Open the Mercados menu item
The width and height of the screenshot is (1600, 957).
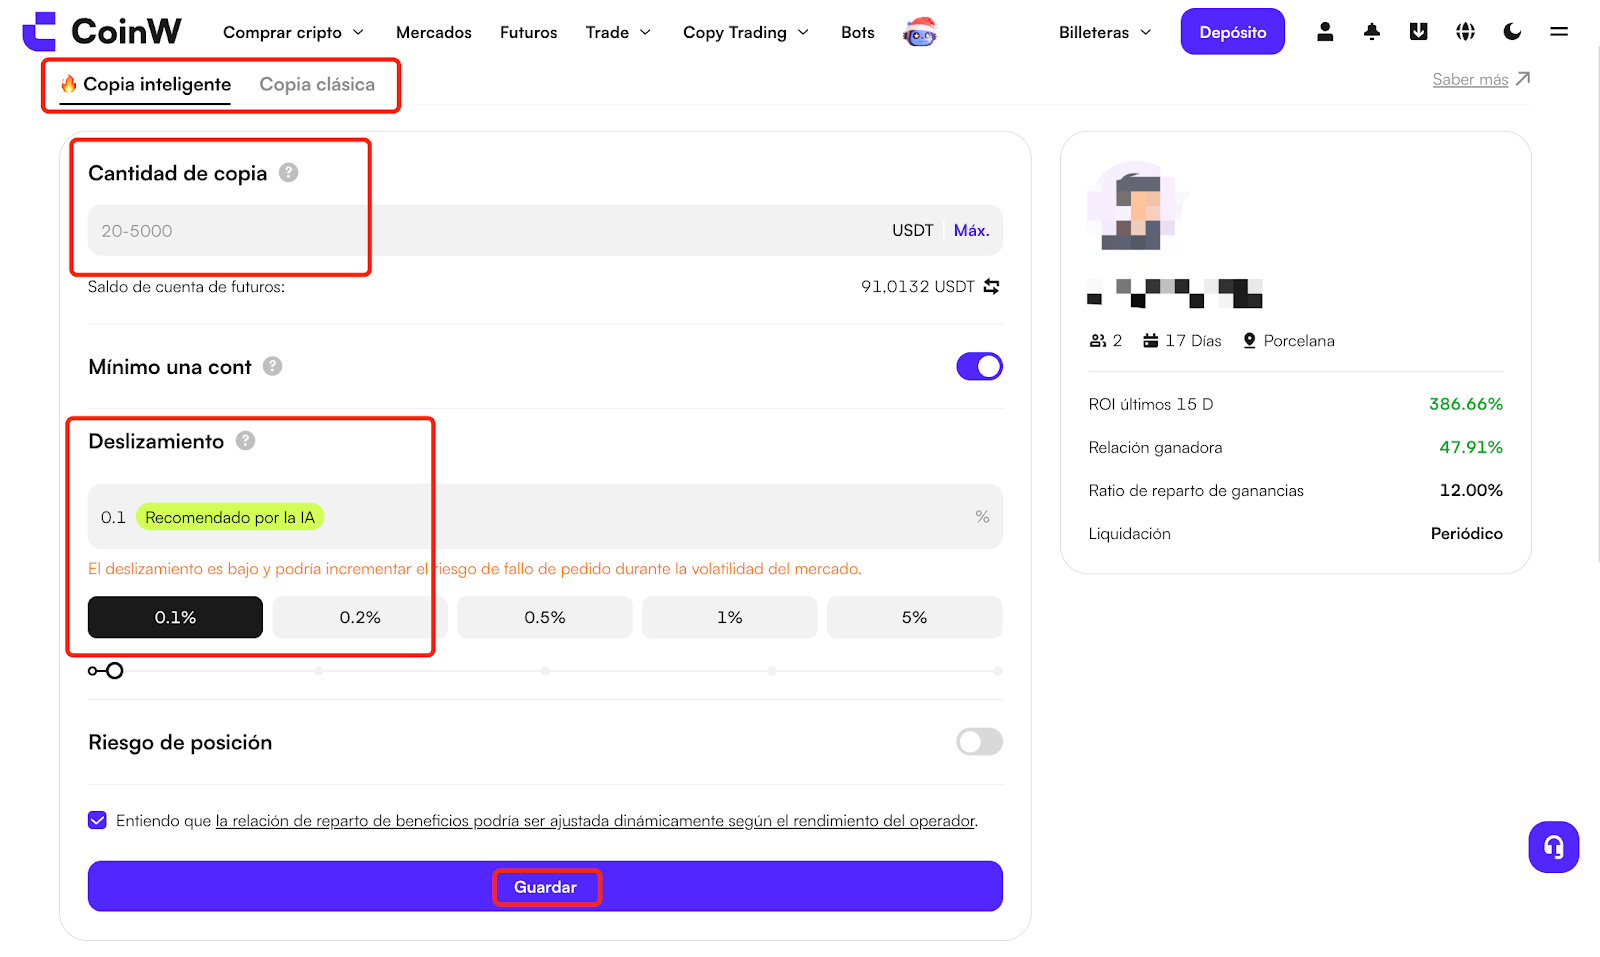point(433,33)
